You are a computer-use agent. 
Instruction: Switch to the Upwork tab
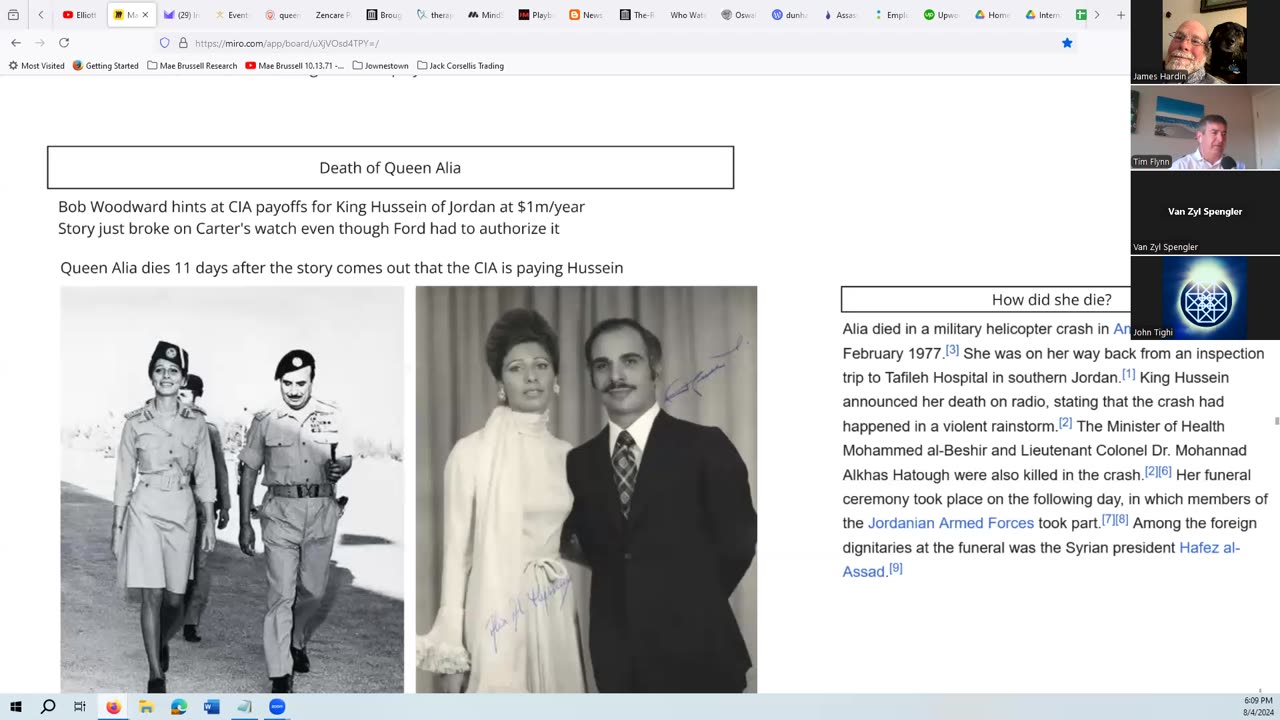point(941,15)
